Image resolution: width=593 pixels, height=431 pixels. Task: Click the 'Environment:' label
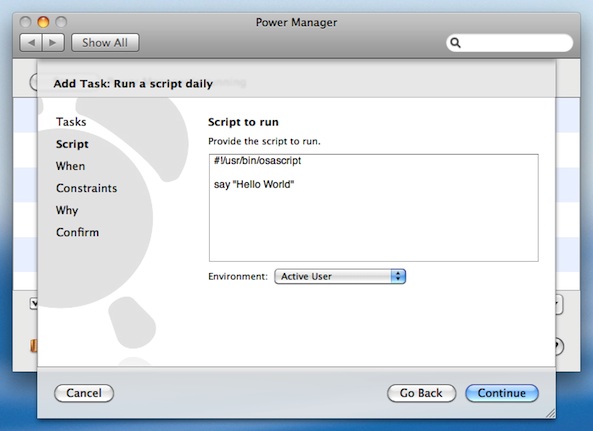coord(238,276)
